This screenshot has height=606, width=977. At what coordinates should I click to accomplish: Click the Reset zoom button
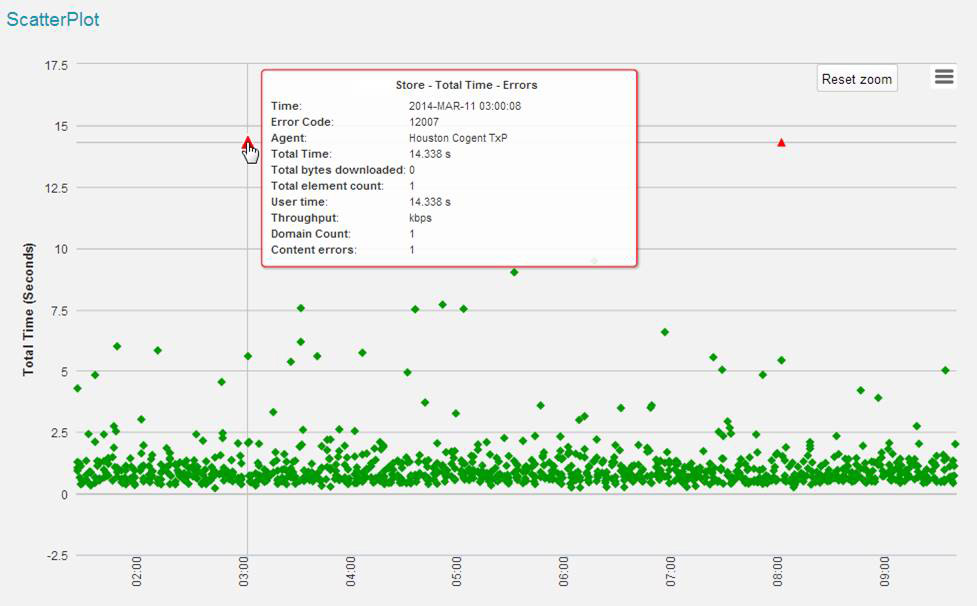point(856,79)
